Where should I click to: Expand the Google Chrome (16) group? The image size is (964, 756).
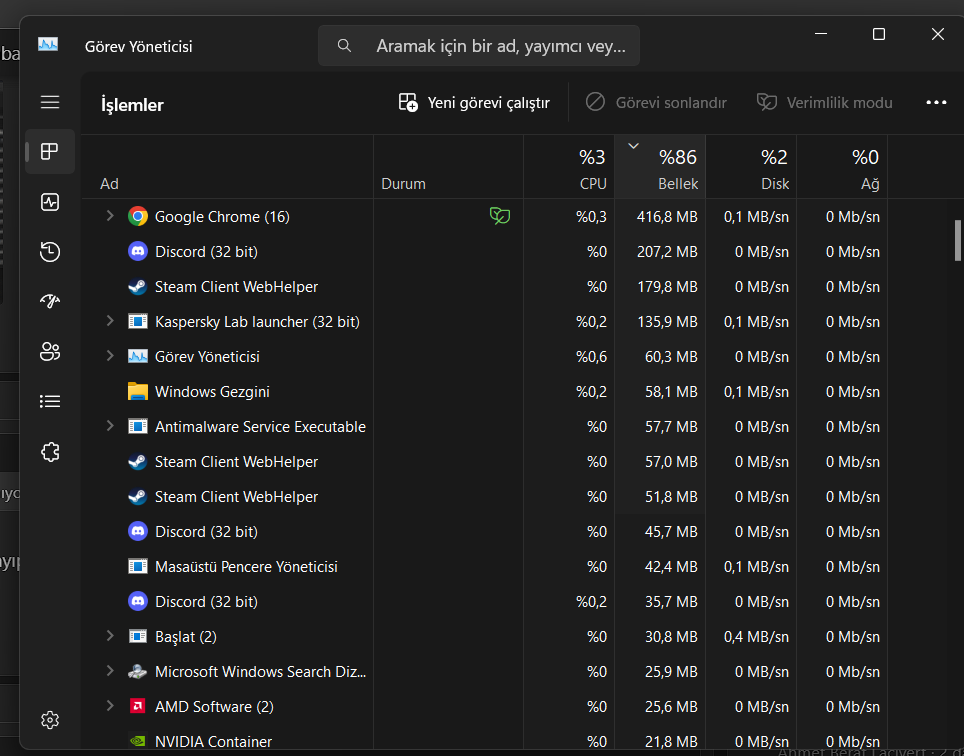[110, 216]
